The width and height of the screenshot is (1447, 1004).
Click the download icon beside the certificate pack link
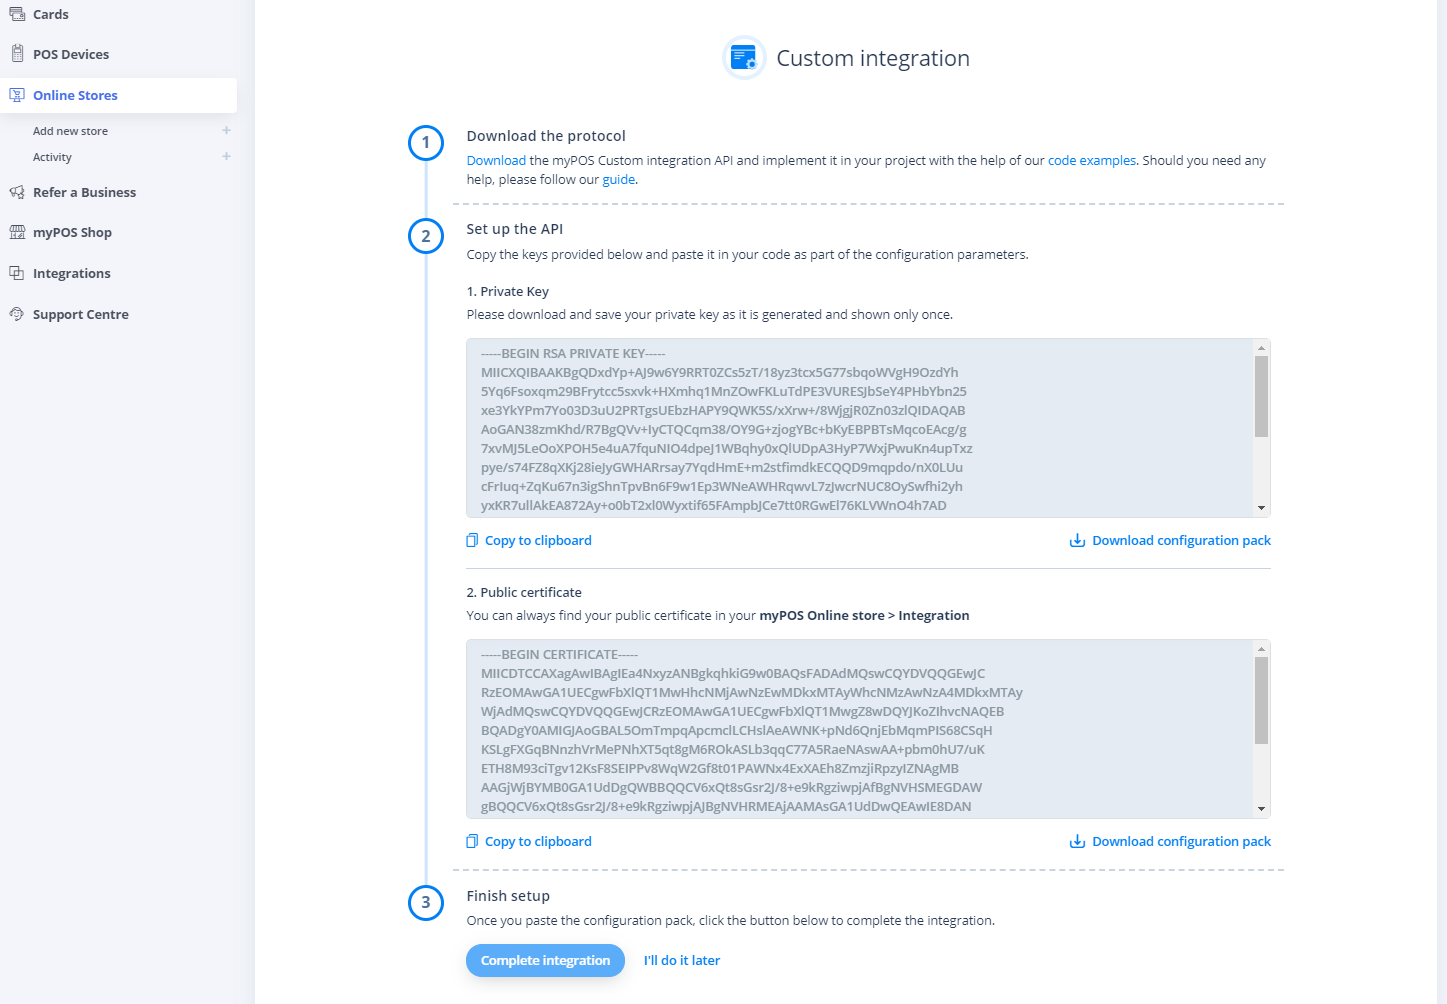pyautogui.click(x=1077, y=841)
